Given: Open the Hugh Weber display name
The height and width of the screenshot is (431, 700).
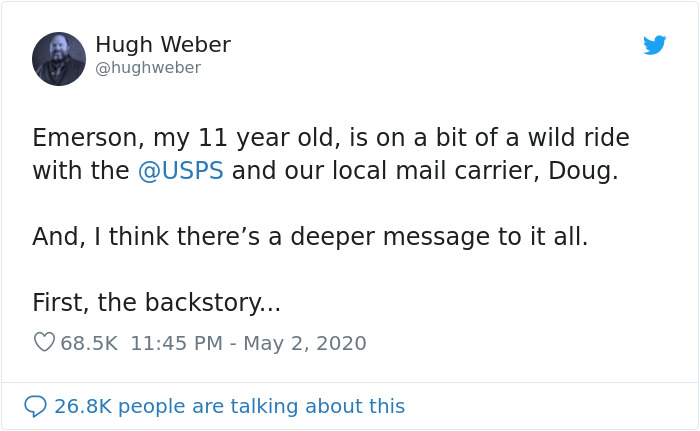Looking at the screenshot, I should [163, 45].
